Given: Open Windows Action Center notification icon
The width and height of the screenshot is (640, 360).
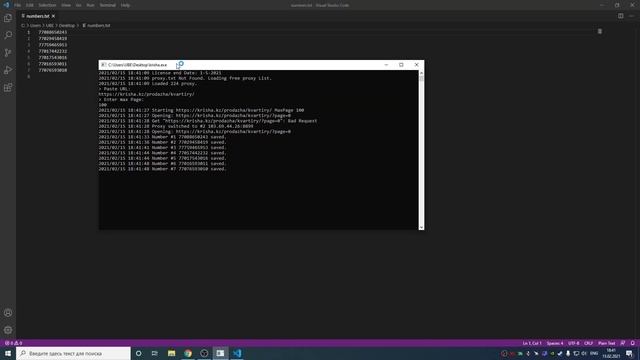Looking at the screenshot, I should (629, 353).
